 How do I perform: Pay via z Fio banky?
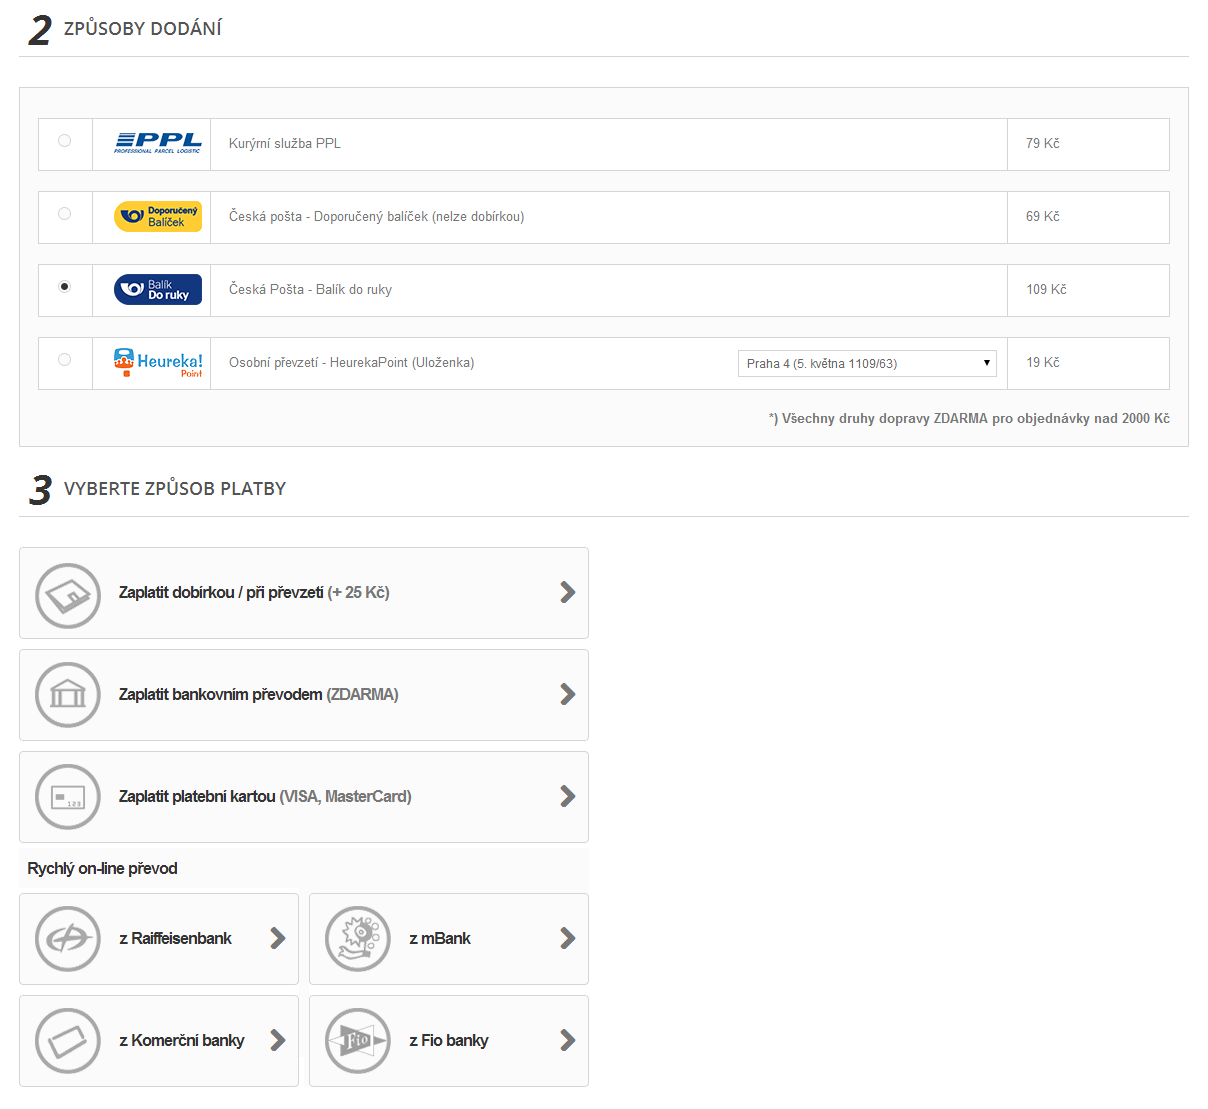point(449,1041)
